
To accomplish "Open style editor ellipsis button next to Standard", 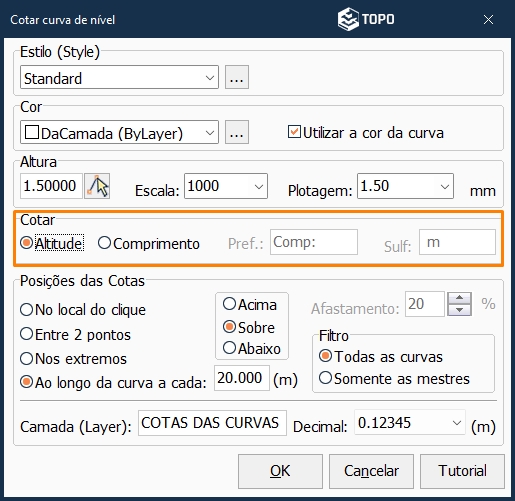I will (237, 77).
